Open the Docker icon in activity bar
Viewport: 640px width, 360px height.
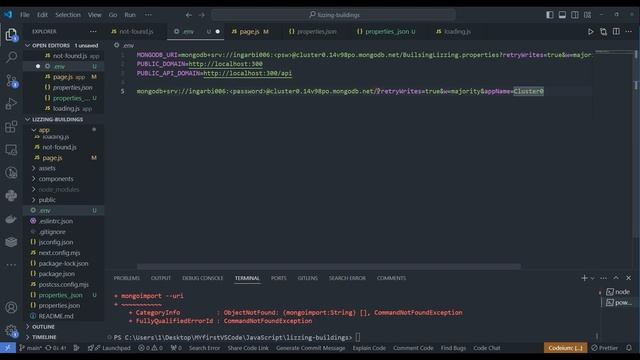click(x=11, y=219)
